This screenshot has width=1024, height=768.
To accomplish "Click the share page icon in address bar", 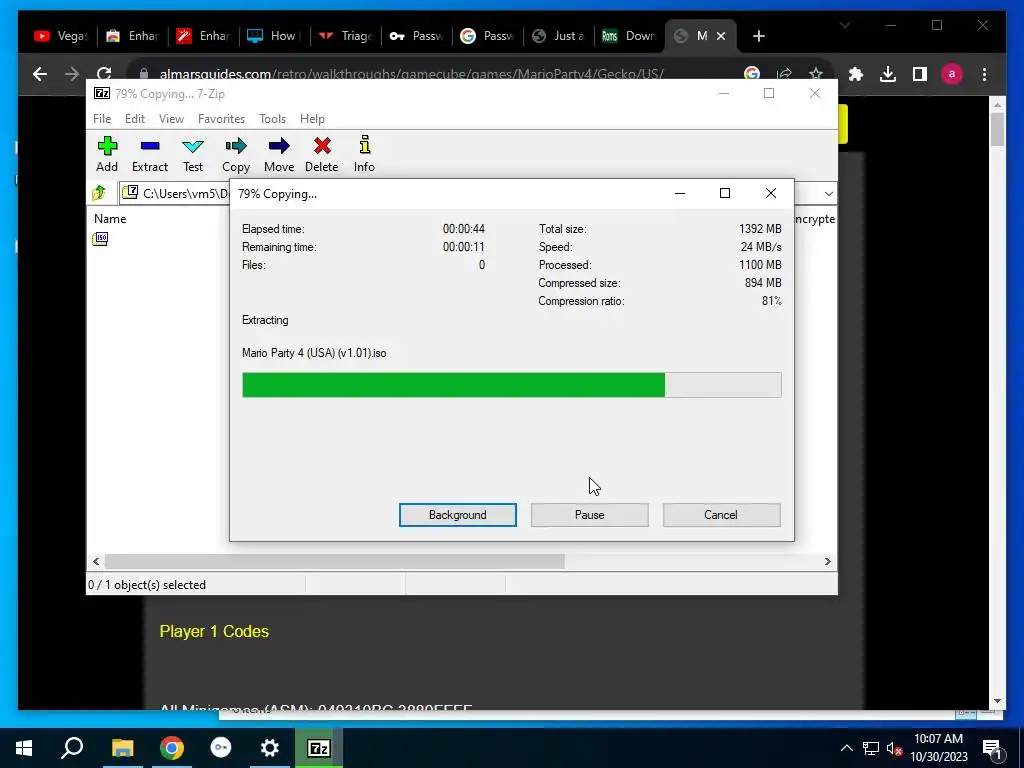I will [x=784, y=74].
